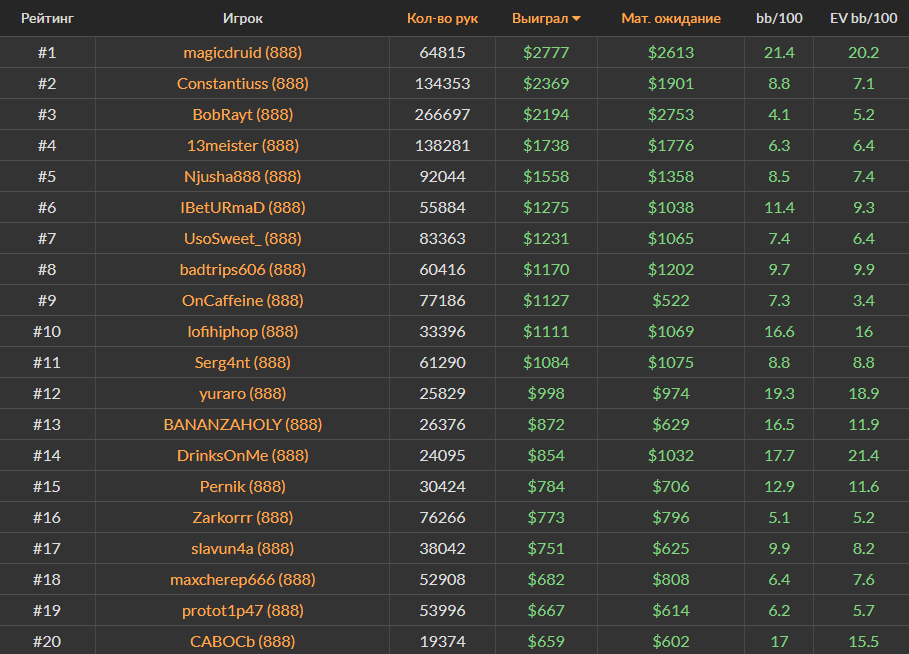Click the sort arrow next to Выиграл
Screen dimensions: 909x654
coord(576,19)
